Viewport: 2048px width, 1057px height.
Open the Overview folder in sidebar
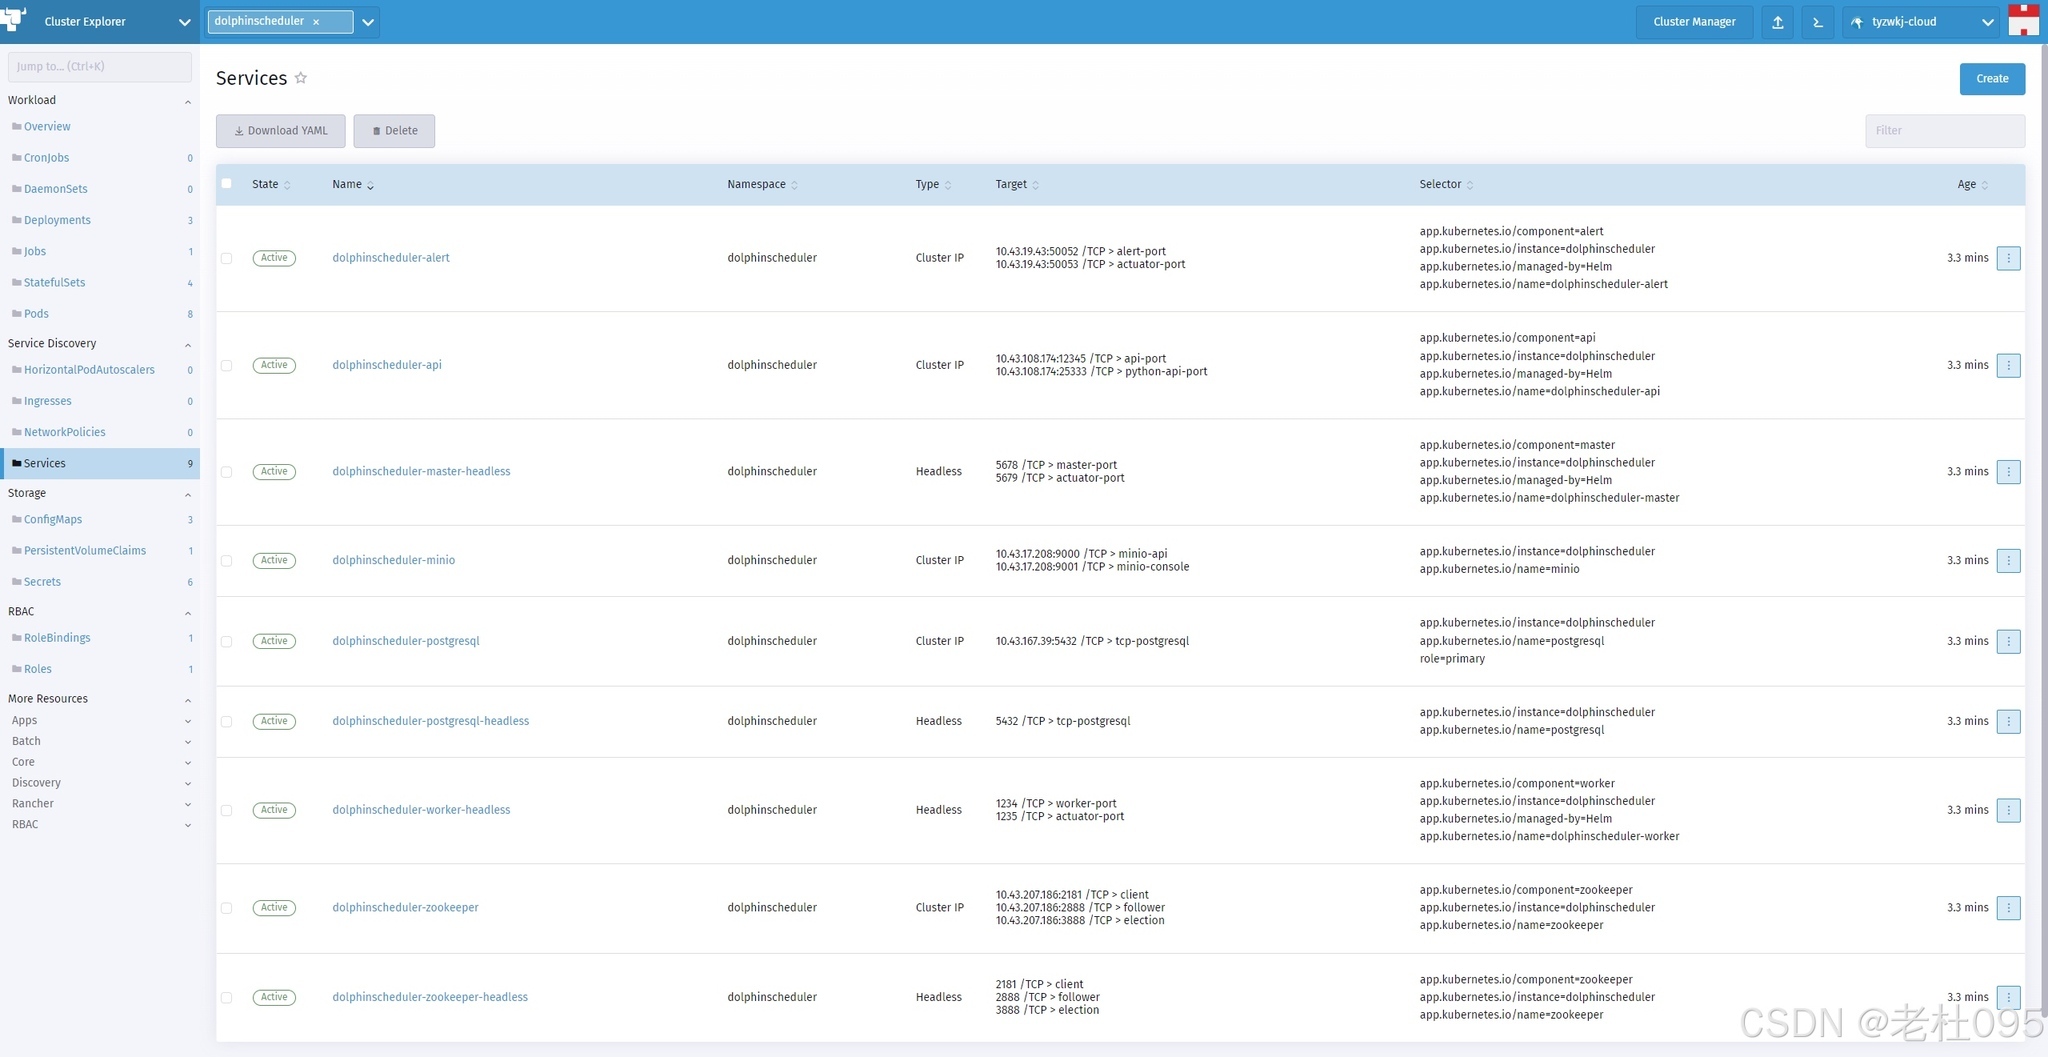click(x=47, y=127)
